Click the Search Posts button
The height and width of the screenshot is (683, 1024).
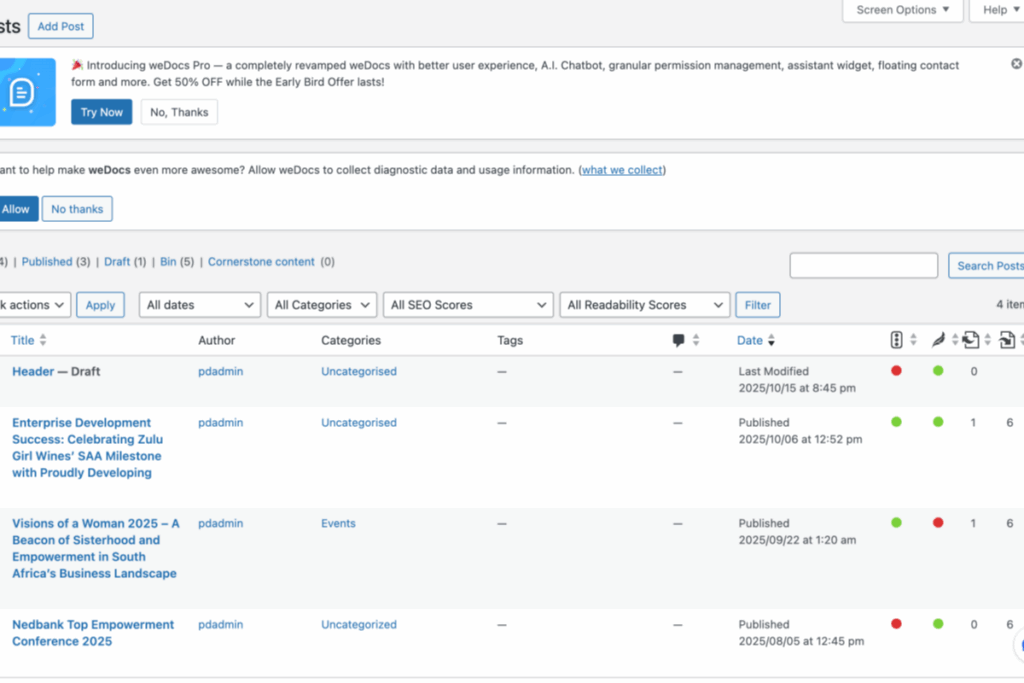point(987,266)
